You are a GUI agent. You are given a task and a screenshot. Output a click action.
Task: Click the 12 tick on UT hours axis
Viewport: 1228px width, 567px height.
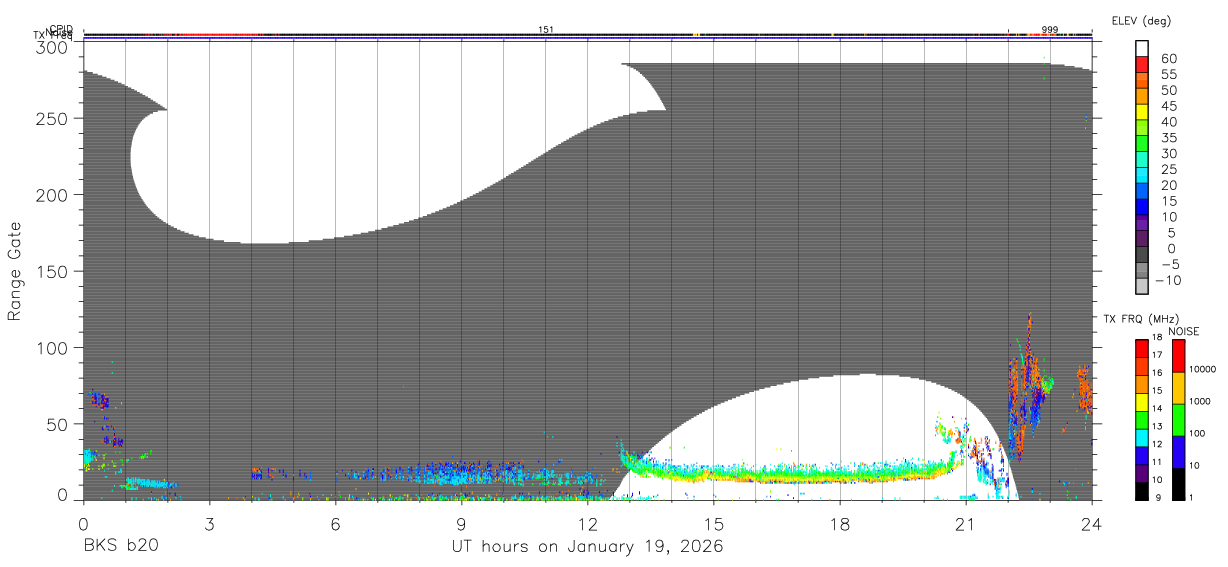pyautogui.click(x=587, y=523)
